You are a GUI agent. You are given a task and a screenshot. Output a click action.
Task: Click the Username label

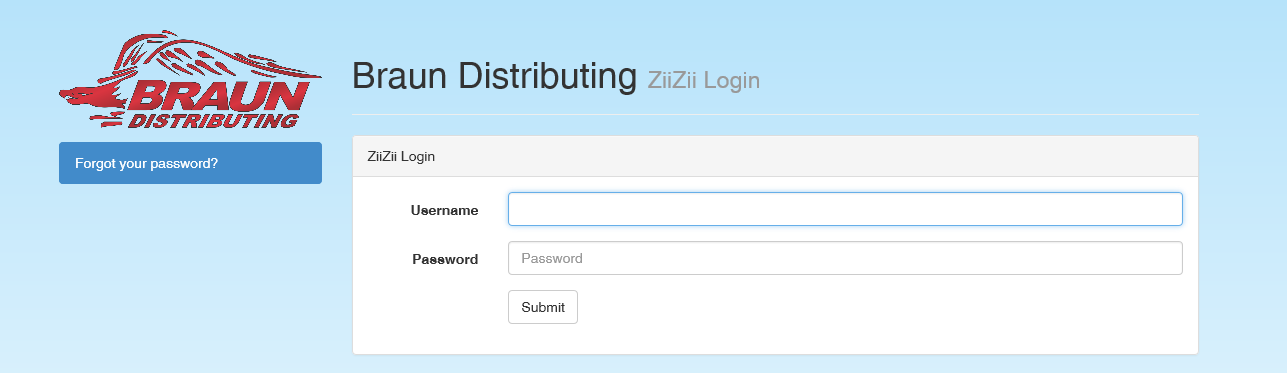tap(444, 210)
